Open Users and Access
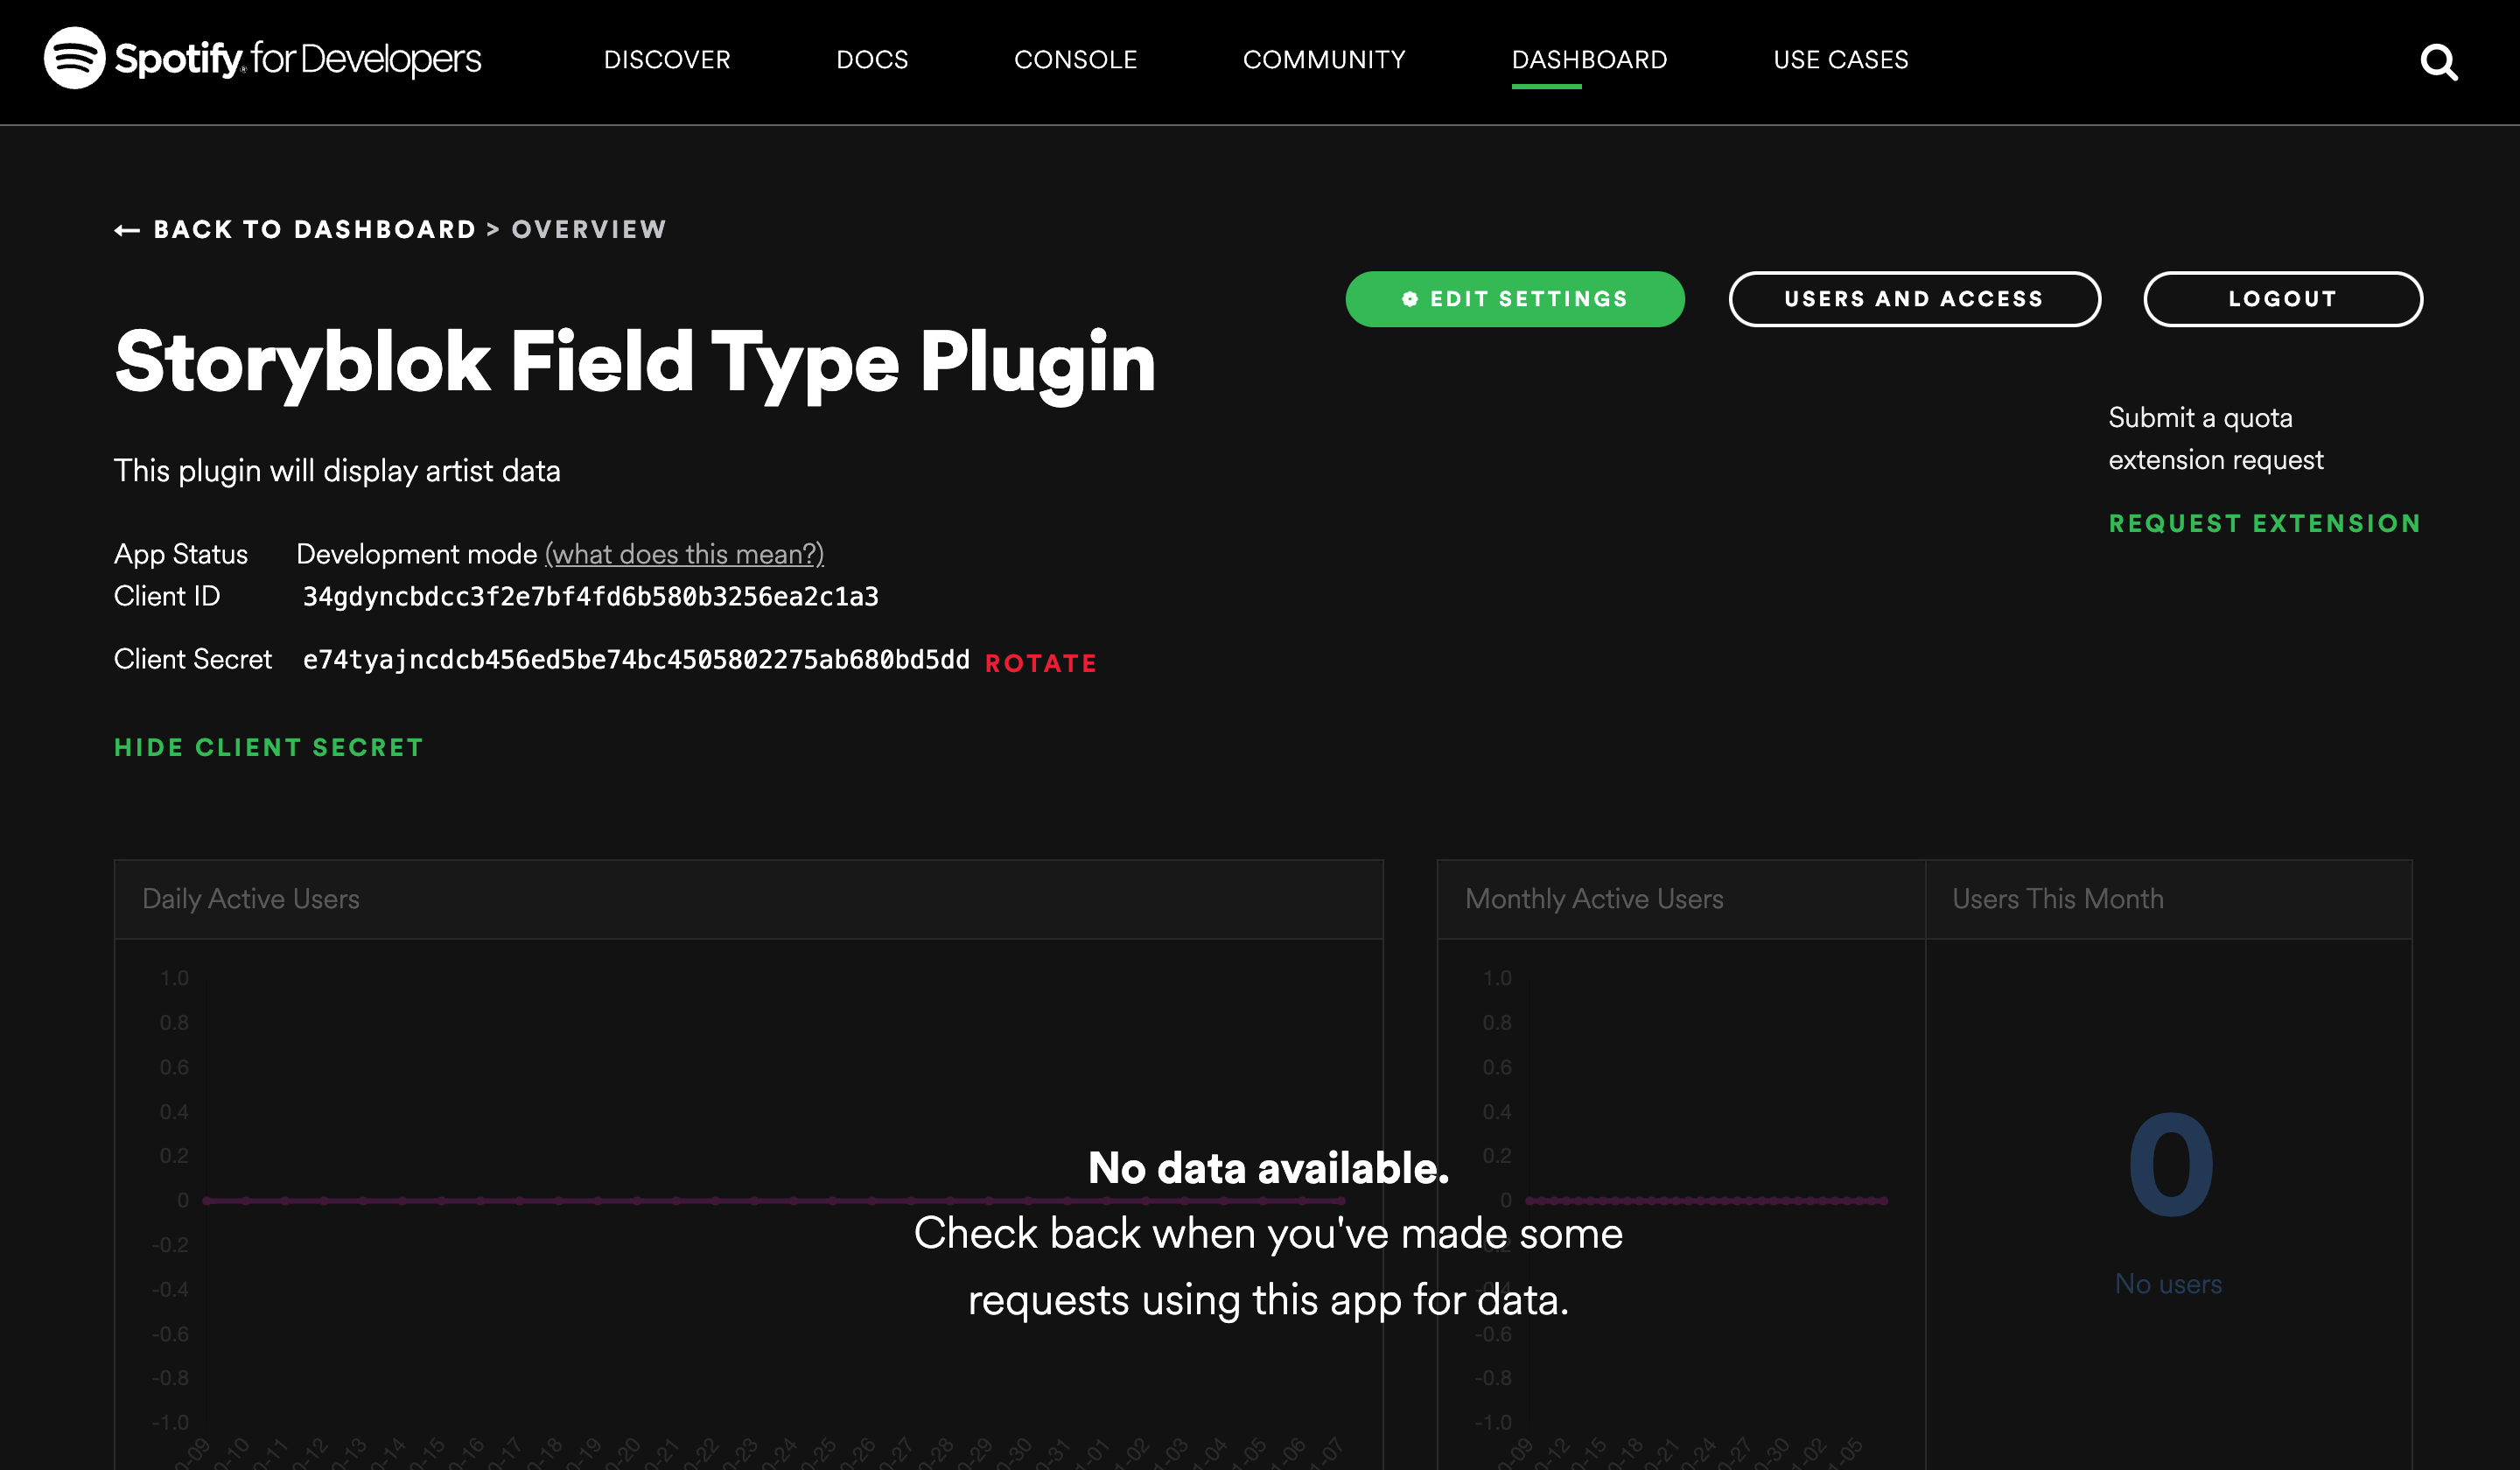The width and height of the screenshot is (2520, 1470). [1914, 299]
